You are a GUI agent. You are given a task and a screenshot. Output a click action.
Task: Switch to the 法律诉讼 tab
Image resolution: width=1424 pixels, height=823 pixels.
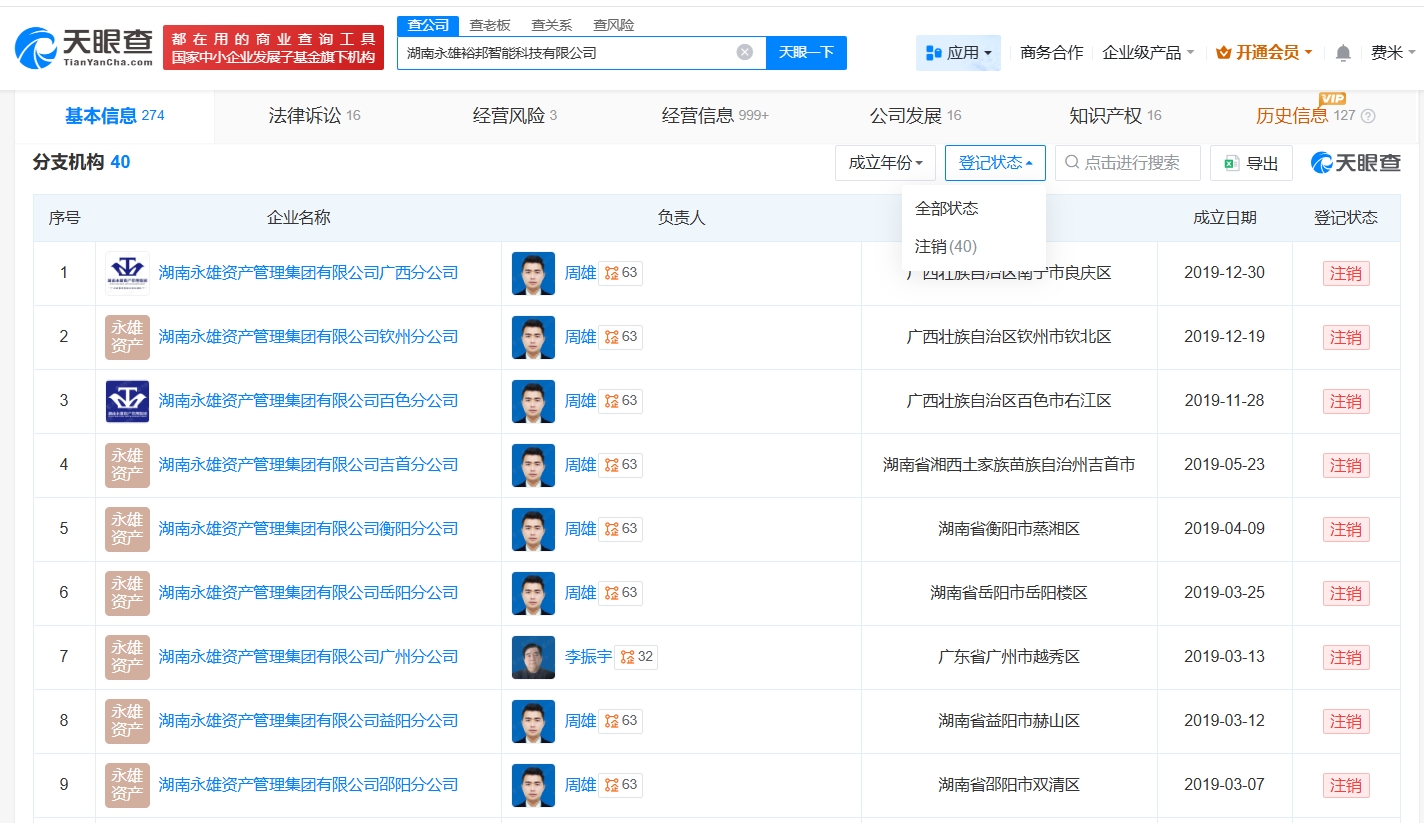[x=314, y=116]
